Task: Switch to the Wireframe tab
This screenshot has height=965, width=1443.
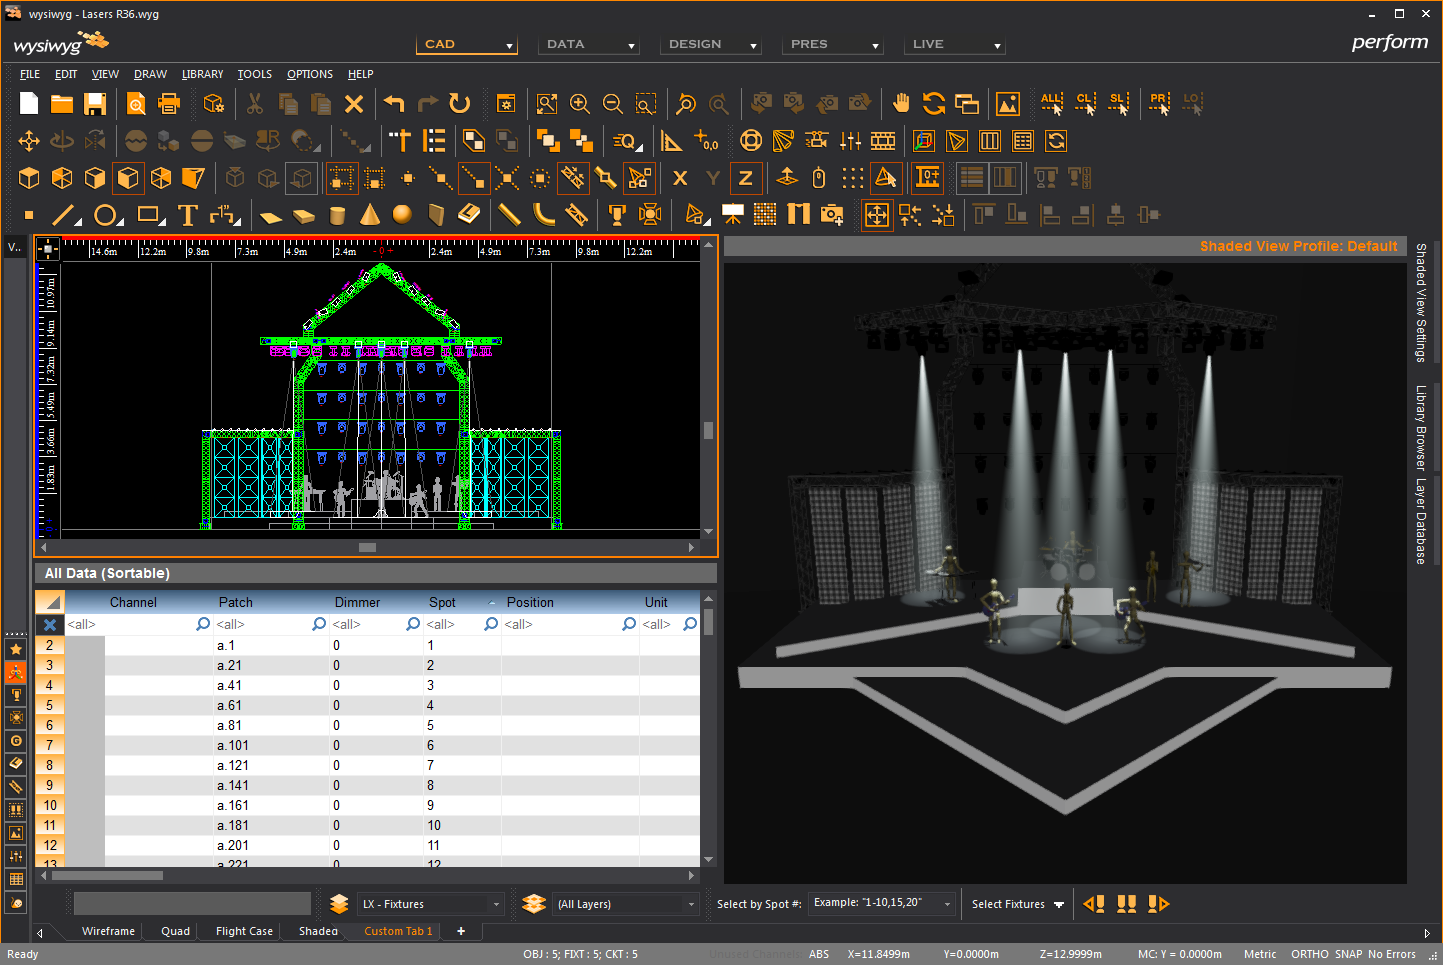Action: pos(108,931)
